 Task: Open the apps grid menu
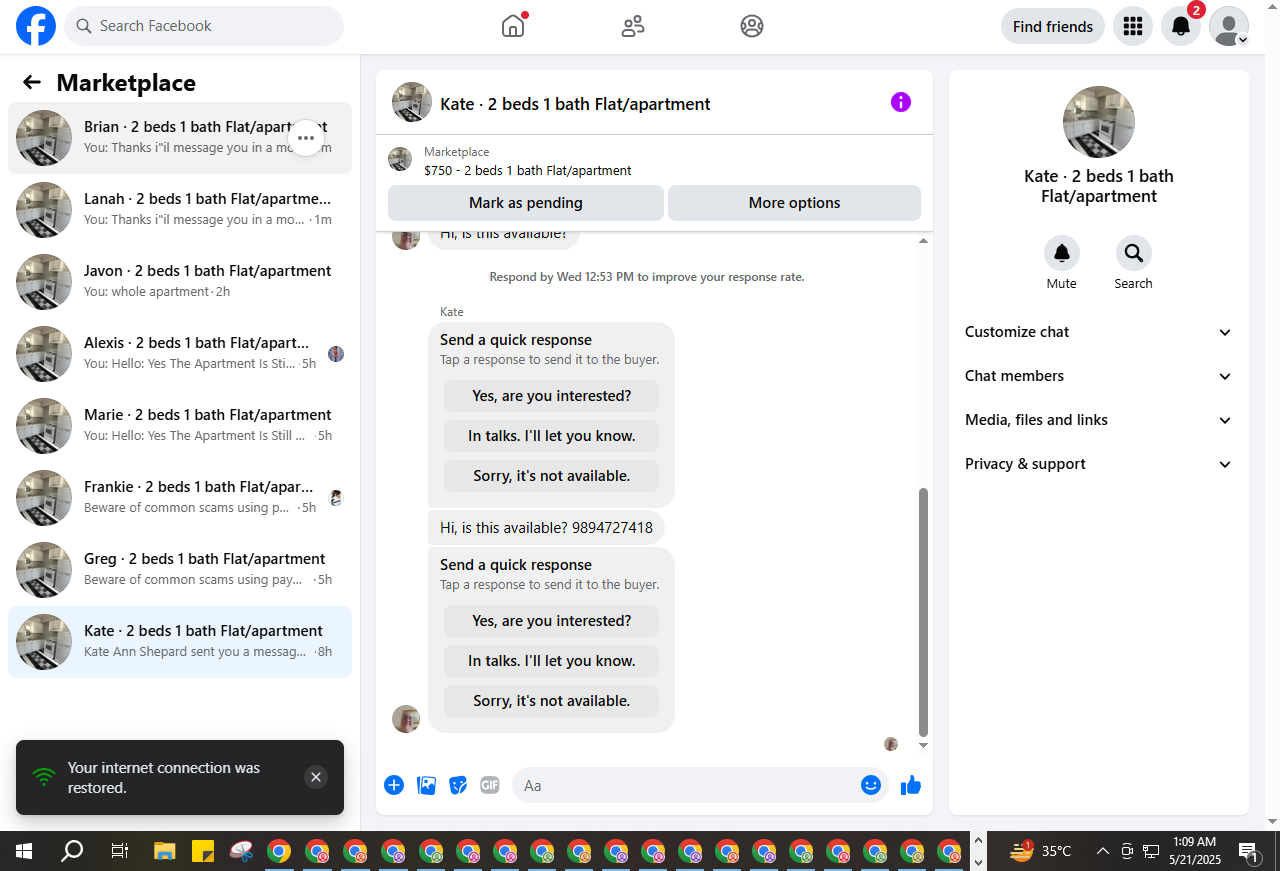pyautogui.click(x=1133, y=26)
